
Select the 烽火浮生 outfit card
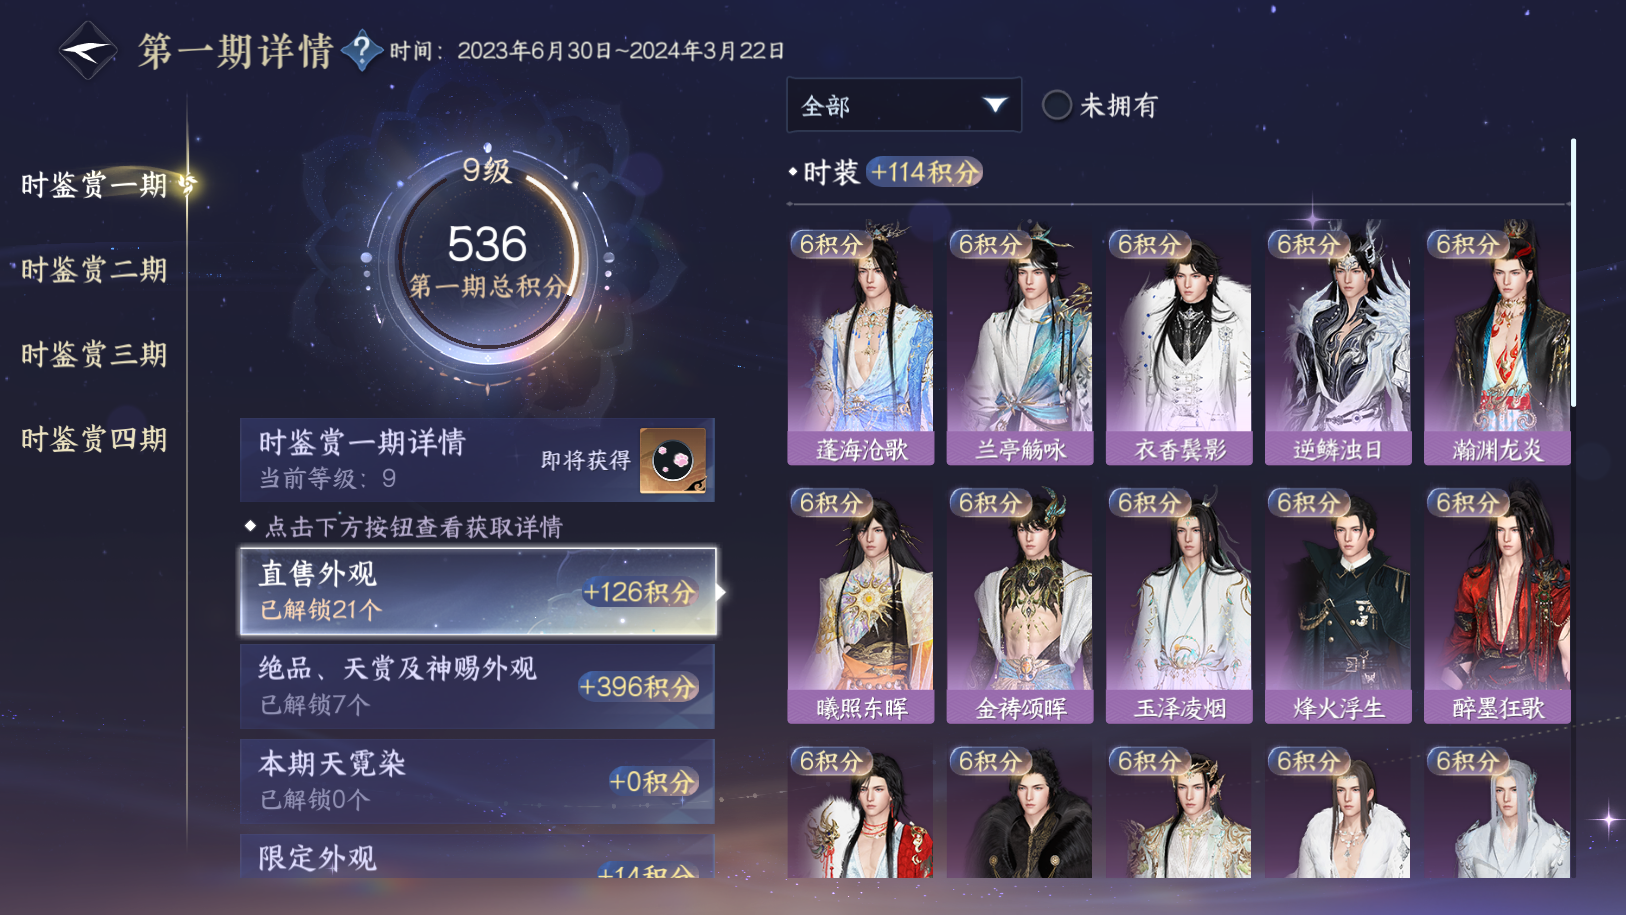[1338, 603]
